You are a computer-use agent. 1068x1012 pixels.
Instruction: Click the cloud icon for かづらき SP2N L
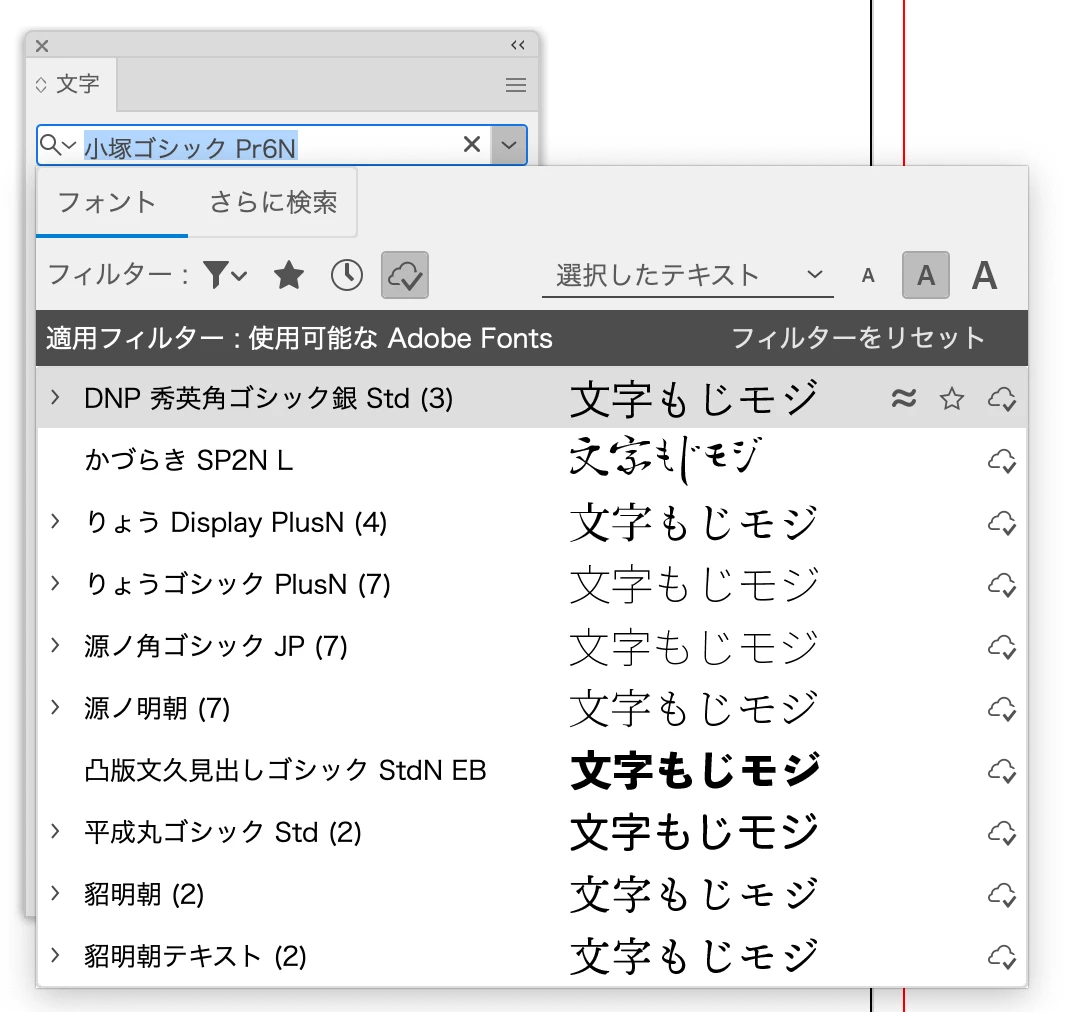(1002, 461)
